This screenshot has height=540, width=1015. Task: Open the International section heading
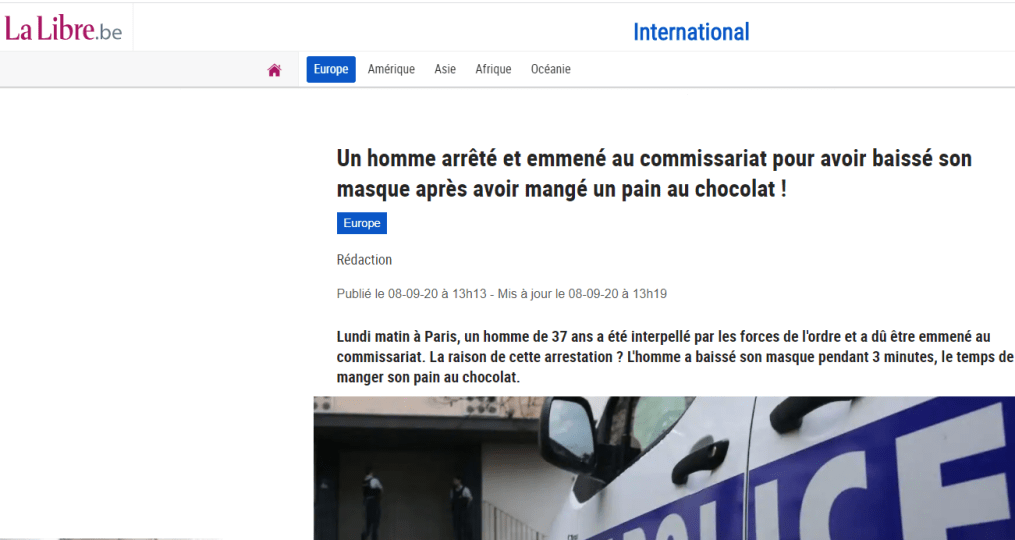tap(691, 32)
